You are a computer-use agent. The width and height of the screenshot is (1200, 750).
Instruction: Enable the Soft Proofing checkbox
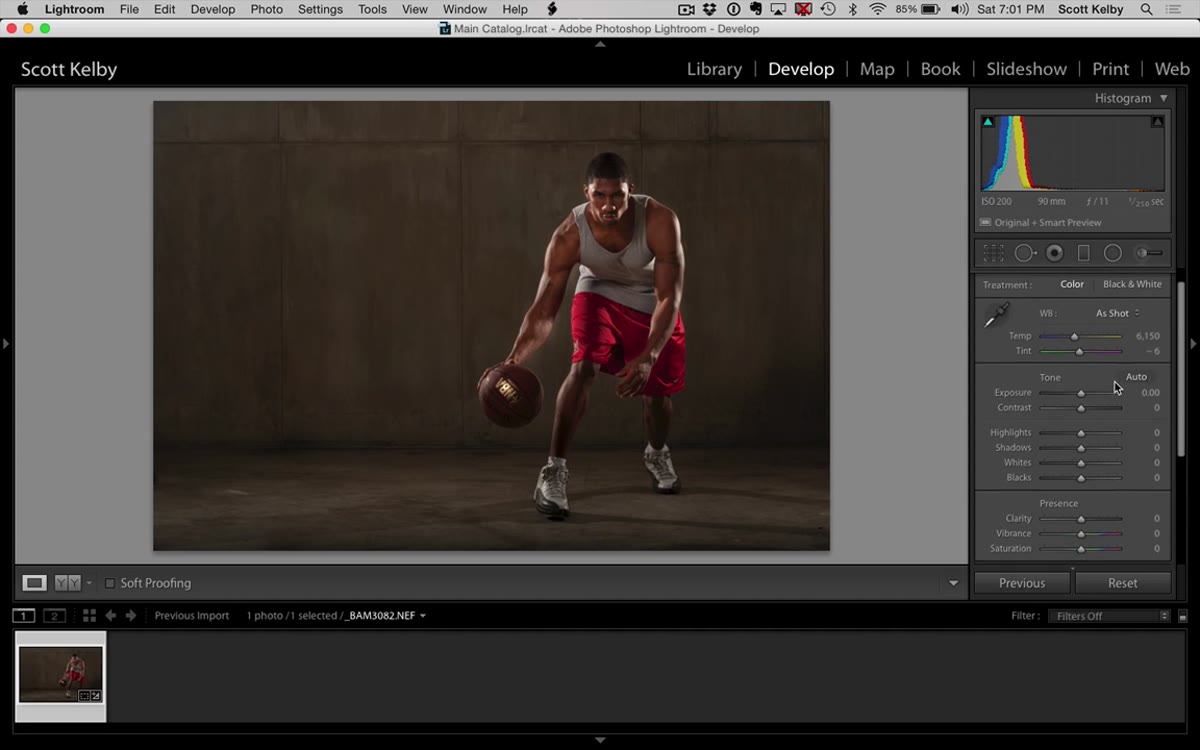click(x=110, y=583)
